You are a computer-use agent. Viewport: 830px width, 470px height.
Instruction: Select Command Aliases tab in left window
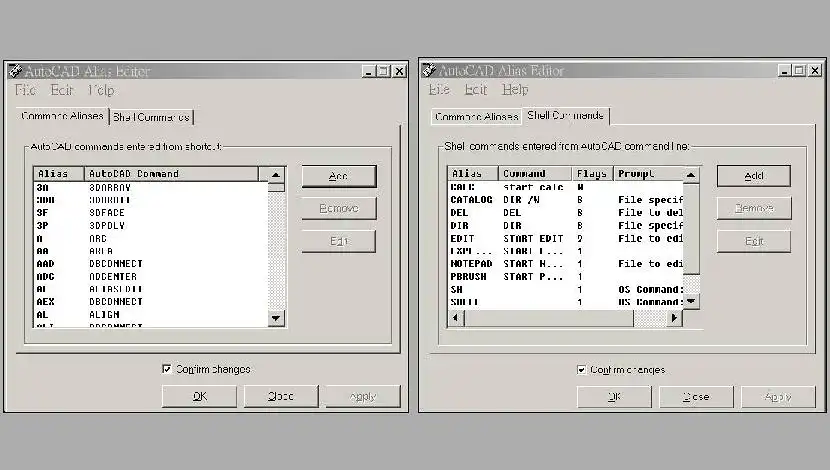[62, 116]
